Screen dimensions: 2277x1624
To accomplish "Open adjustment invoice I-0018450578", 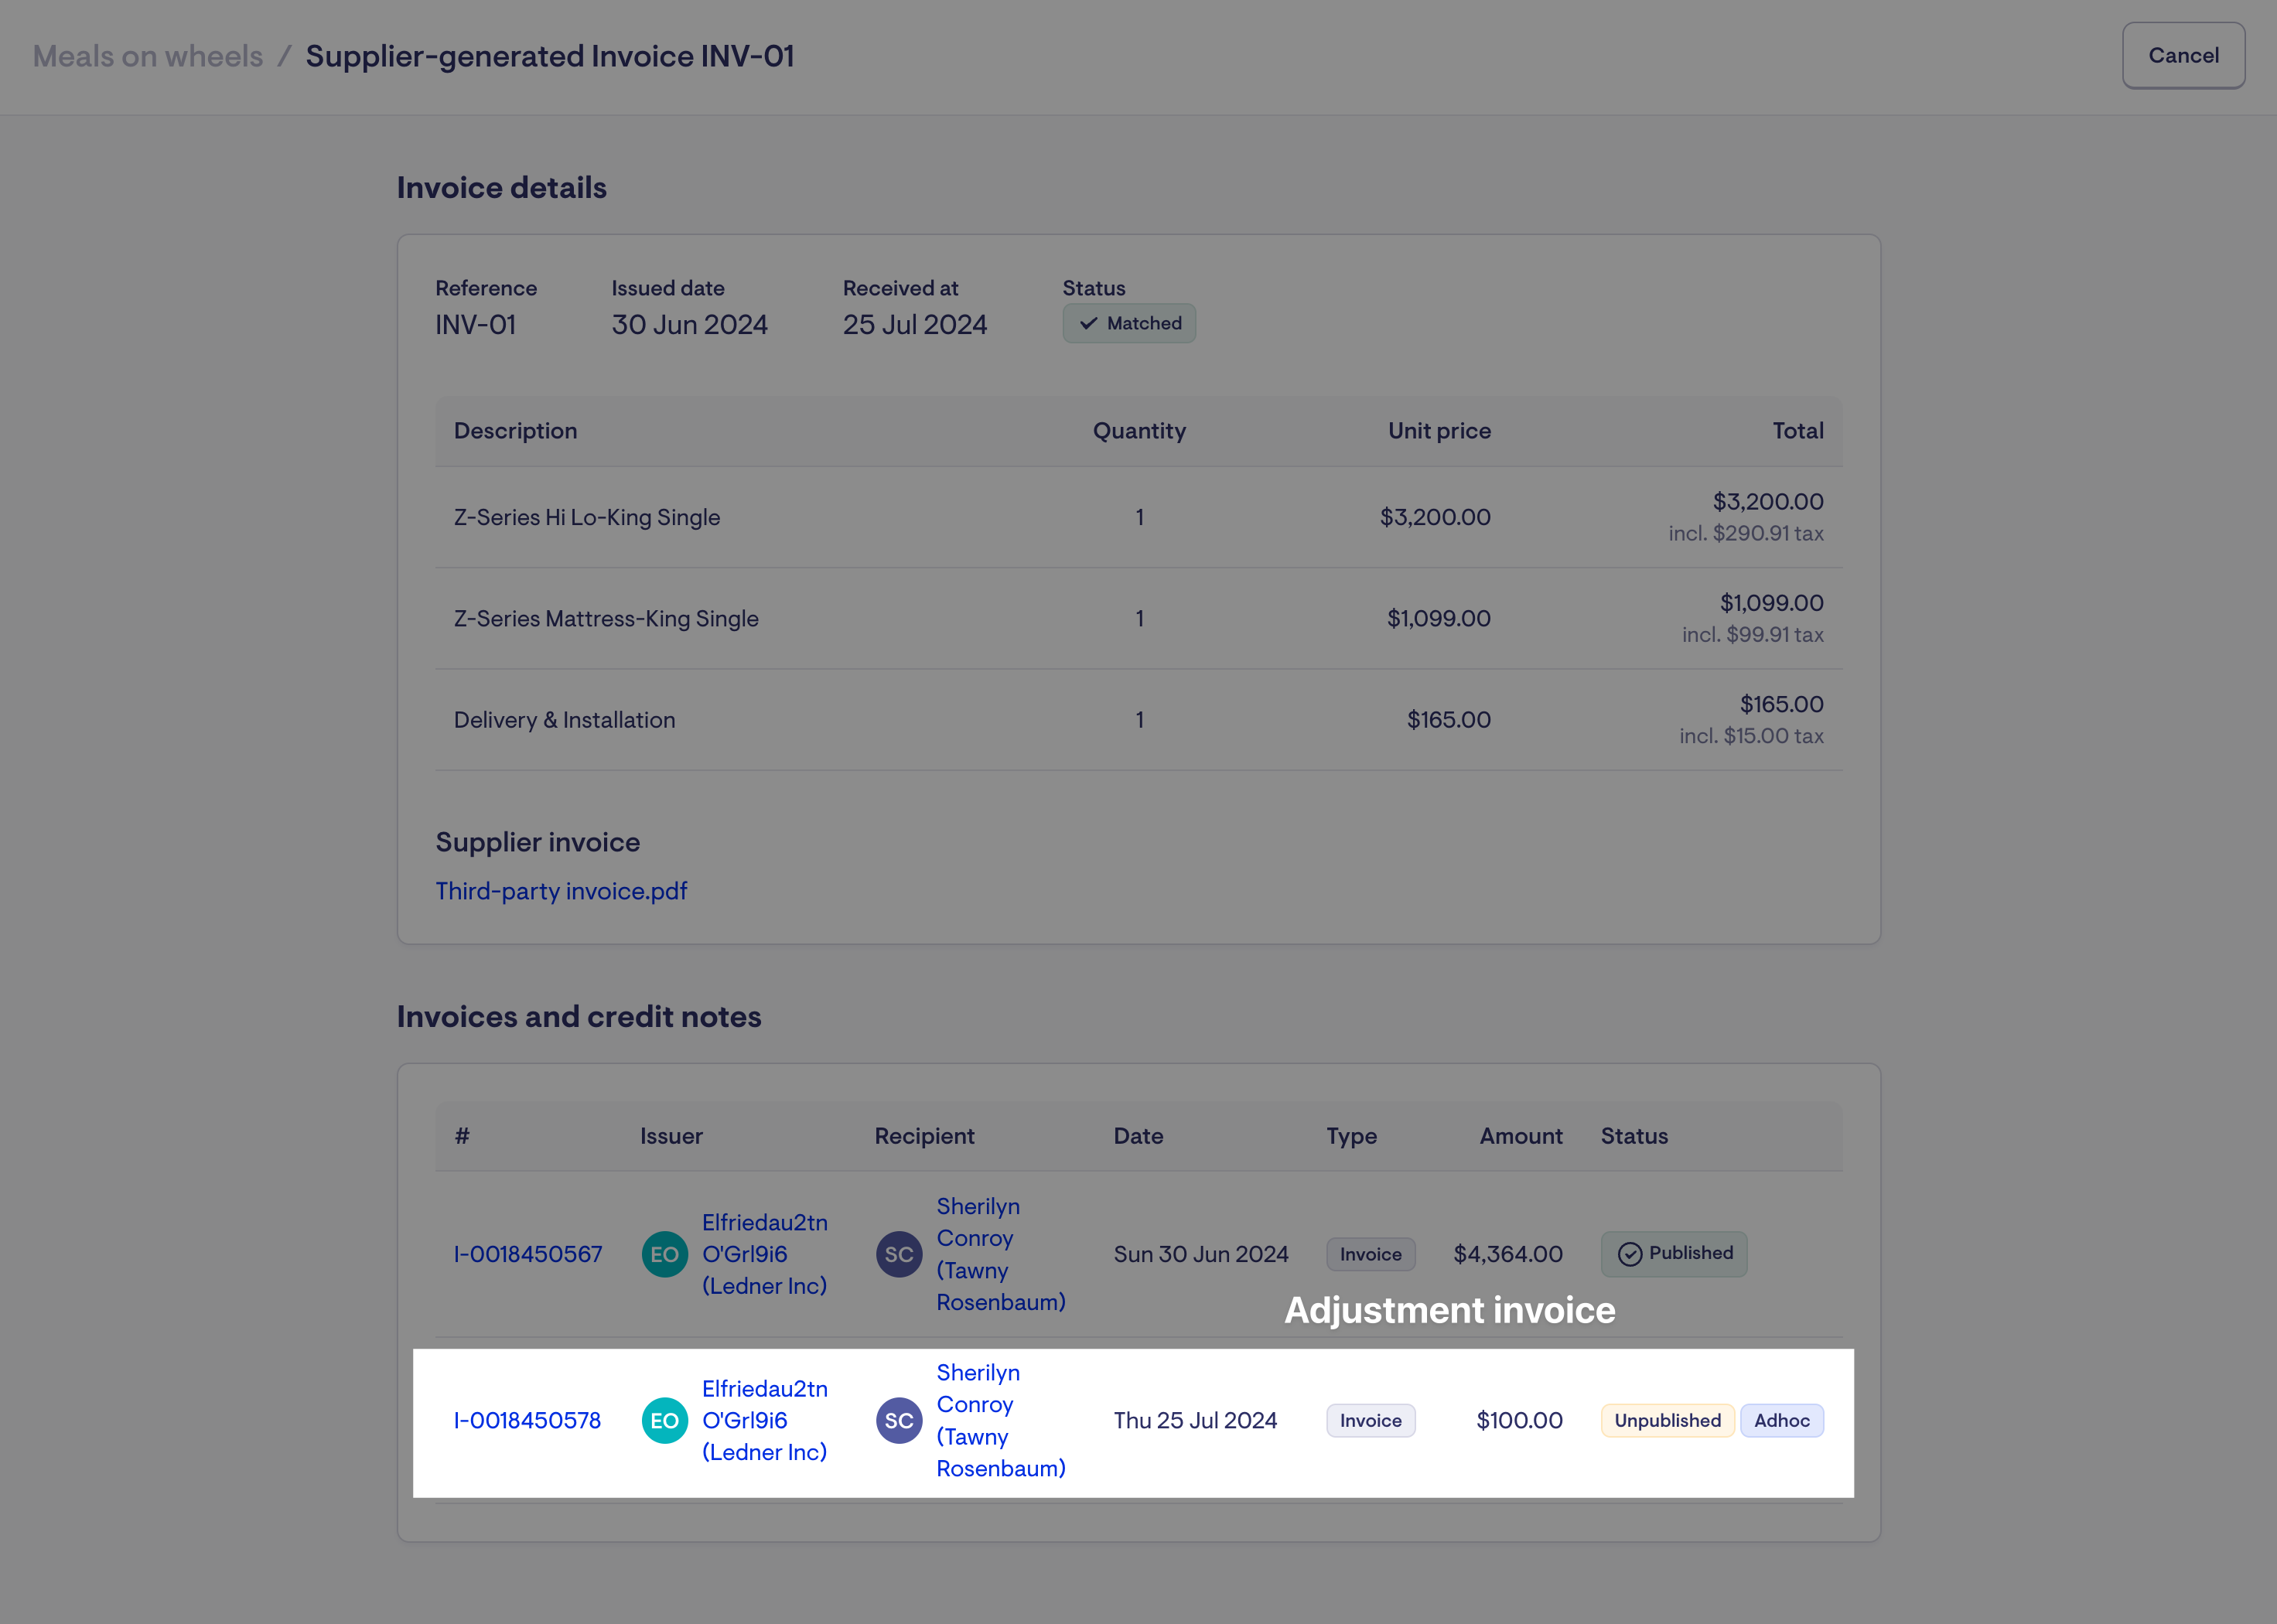I will click(528, 1420).
